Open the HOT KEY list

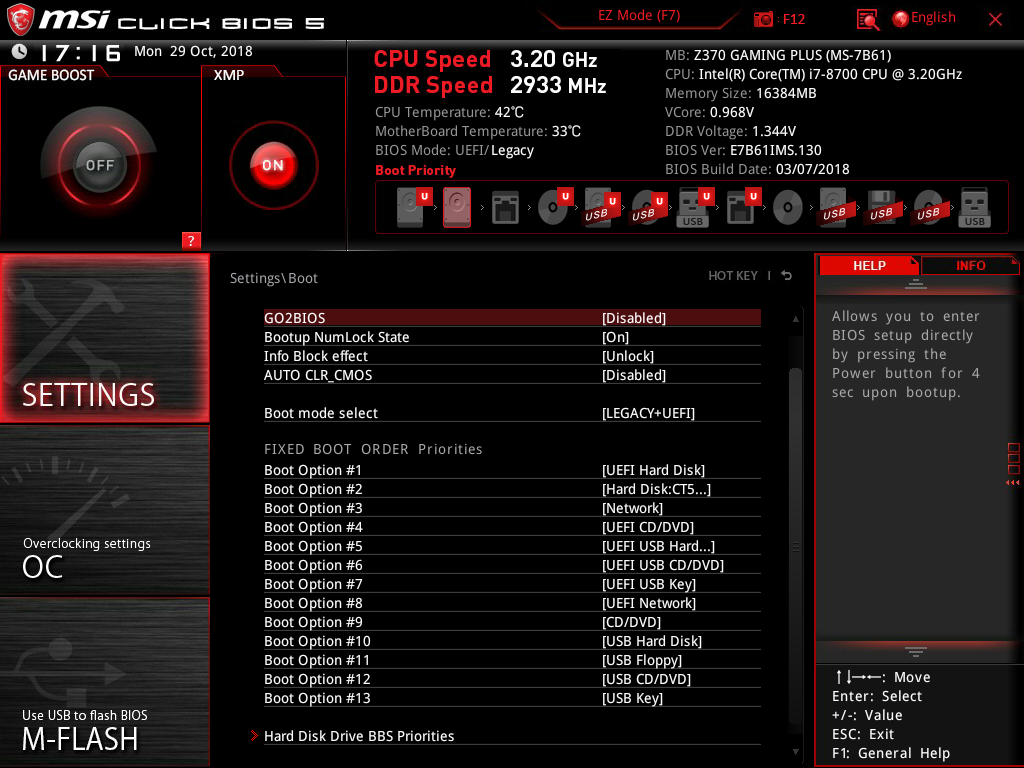(x=733, y=276)
